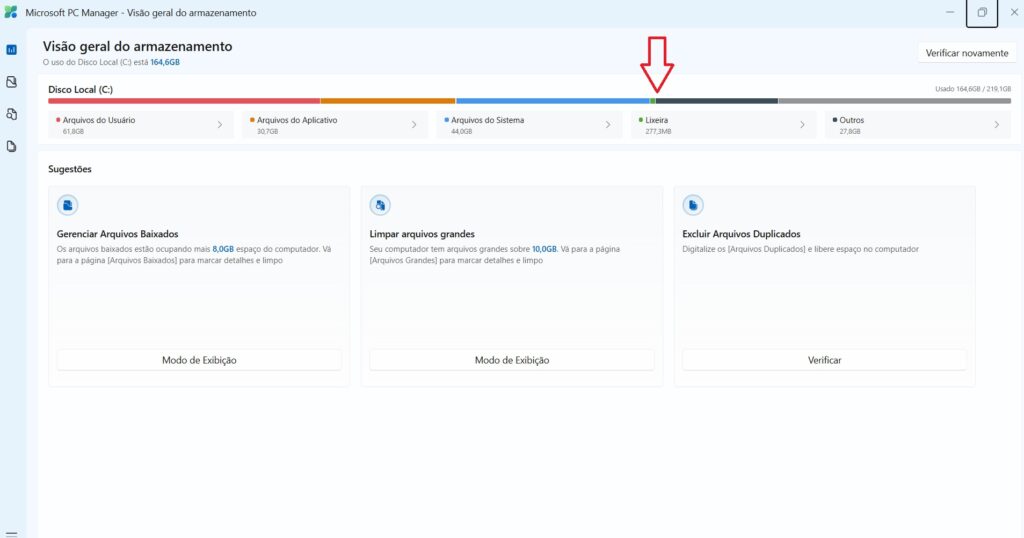Viewport: 1024px width, 538px height.
Task: Click the Visão geral do armazenamento heading
Action: [137, 46]
